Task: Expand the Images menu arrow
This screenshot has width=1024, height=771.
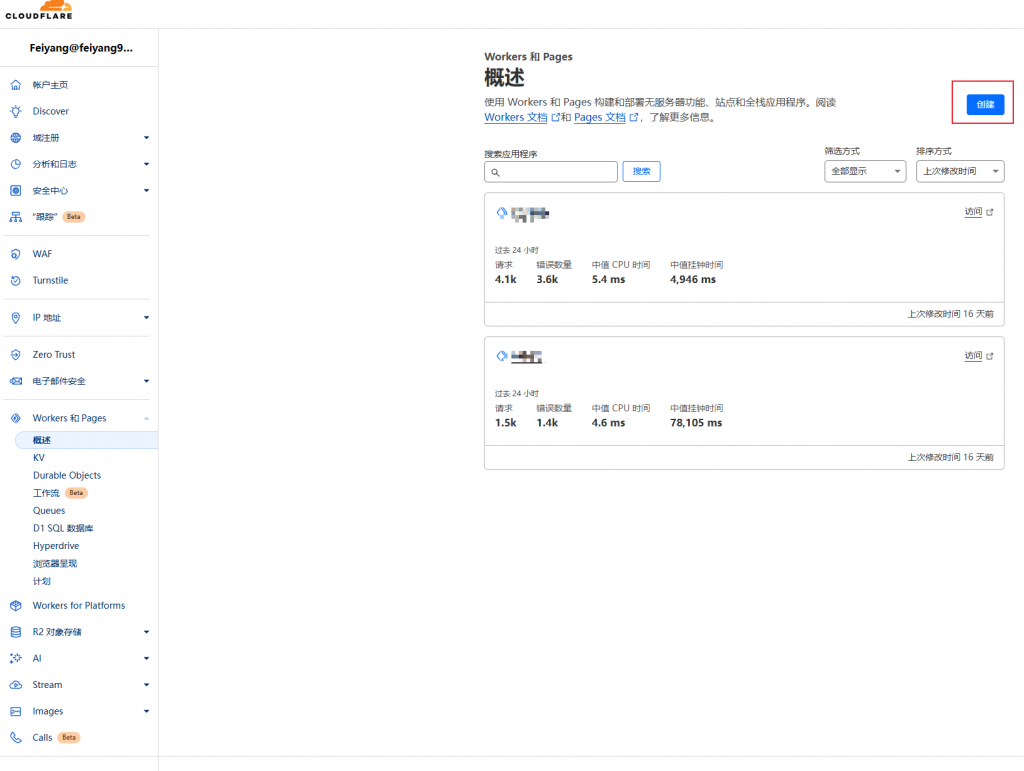Action: [x=146, y=711]
